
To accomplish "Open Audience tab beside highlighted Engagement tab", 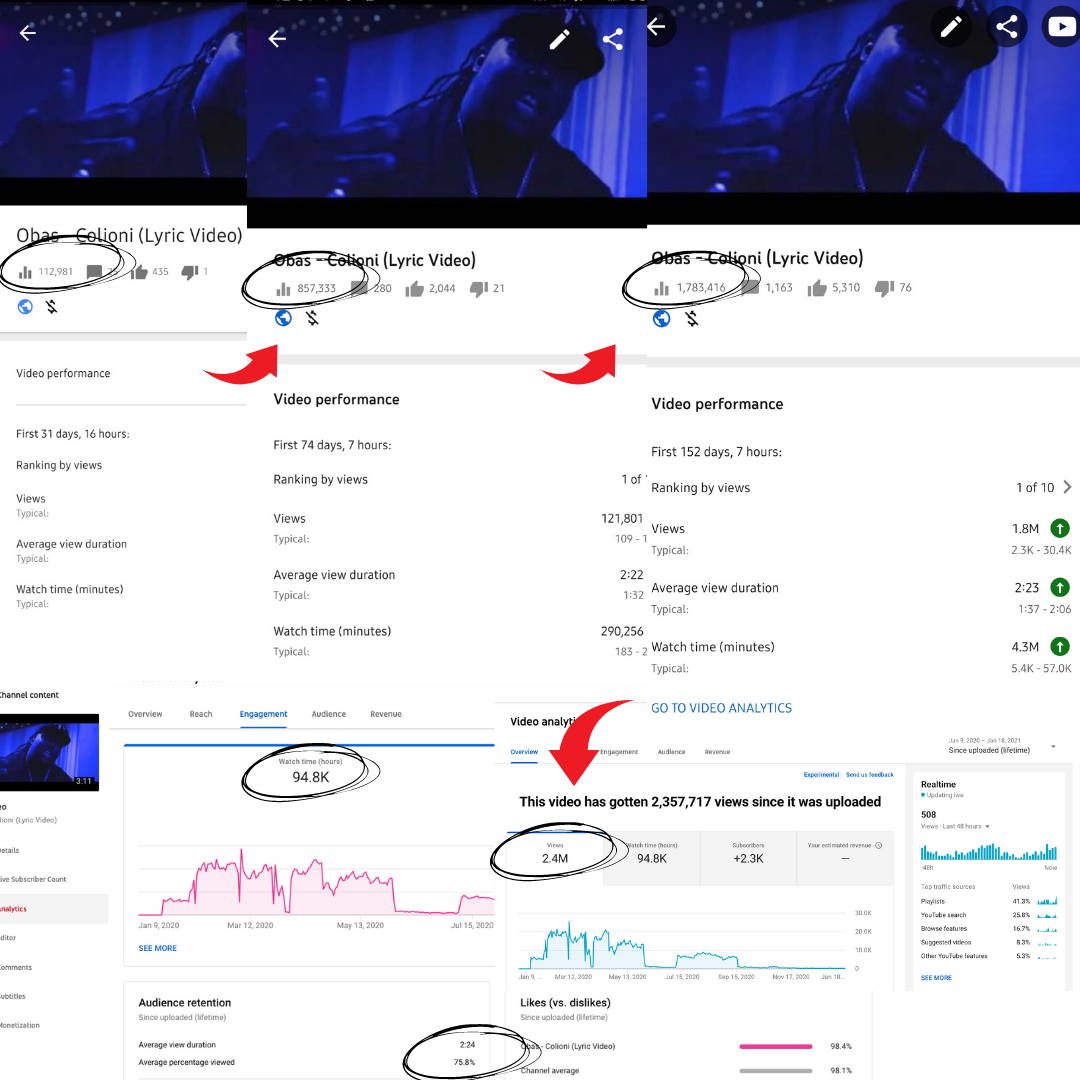I will click(x=329, y=714).
